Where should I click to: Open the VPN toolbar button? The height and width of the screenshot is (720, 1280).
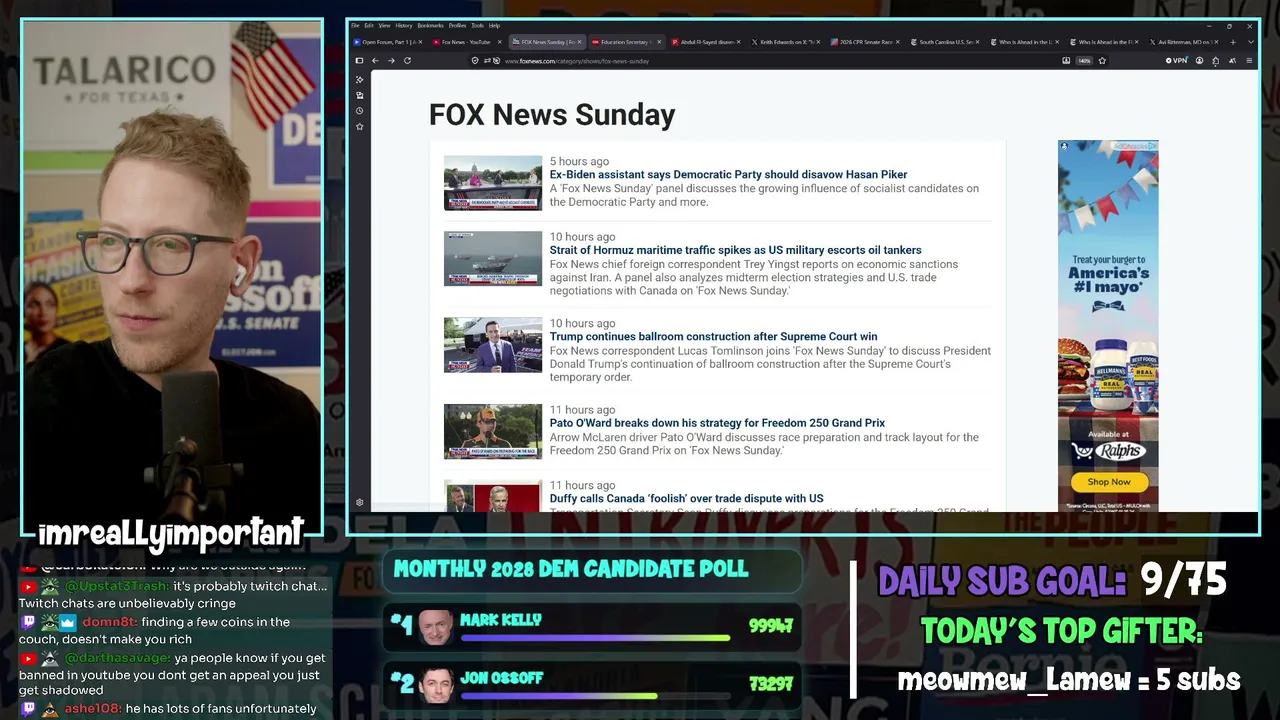(1176, 61)
